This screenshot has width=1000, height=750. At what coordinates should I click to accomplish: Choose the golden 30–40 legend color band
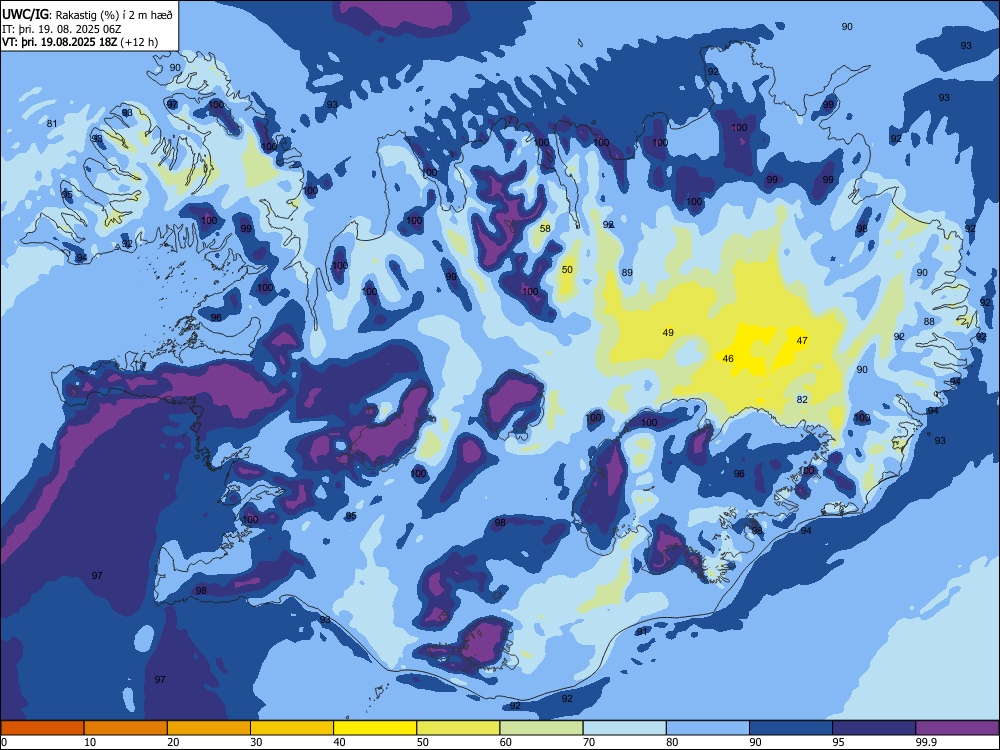pos(292,728)
